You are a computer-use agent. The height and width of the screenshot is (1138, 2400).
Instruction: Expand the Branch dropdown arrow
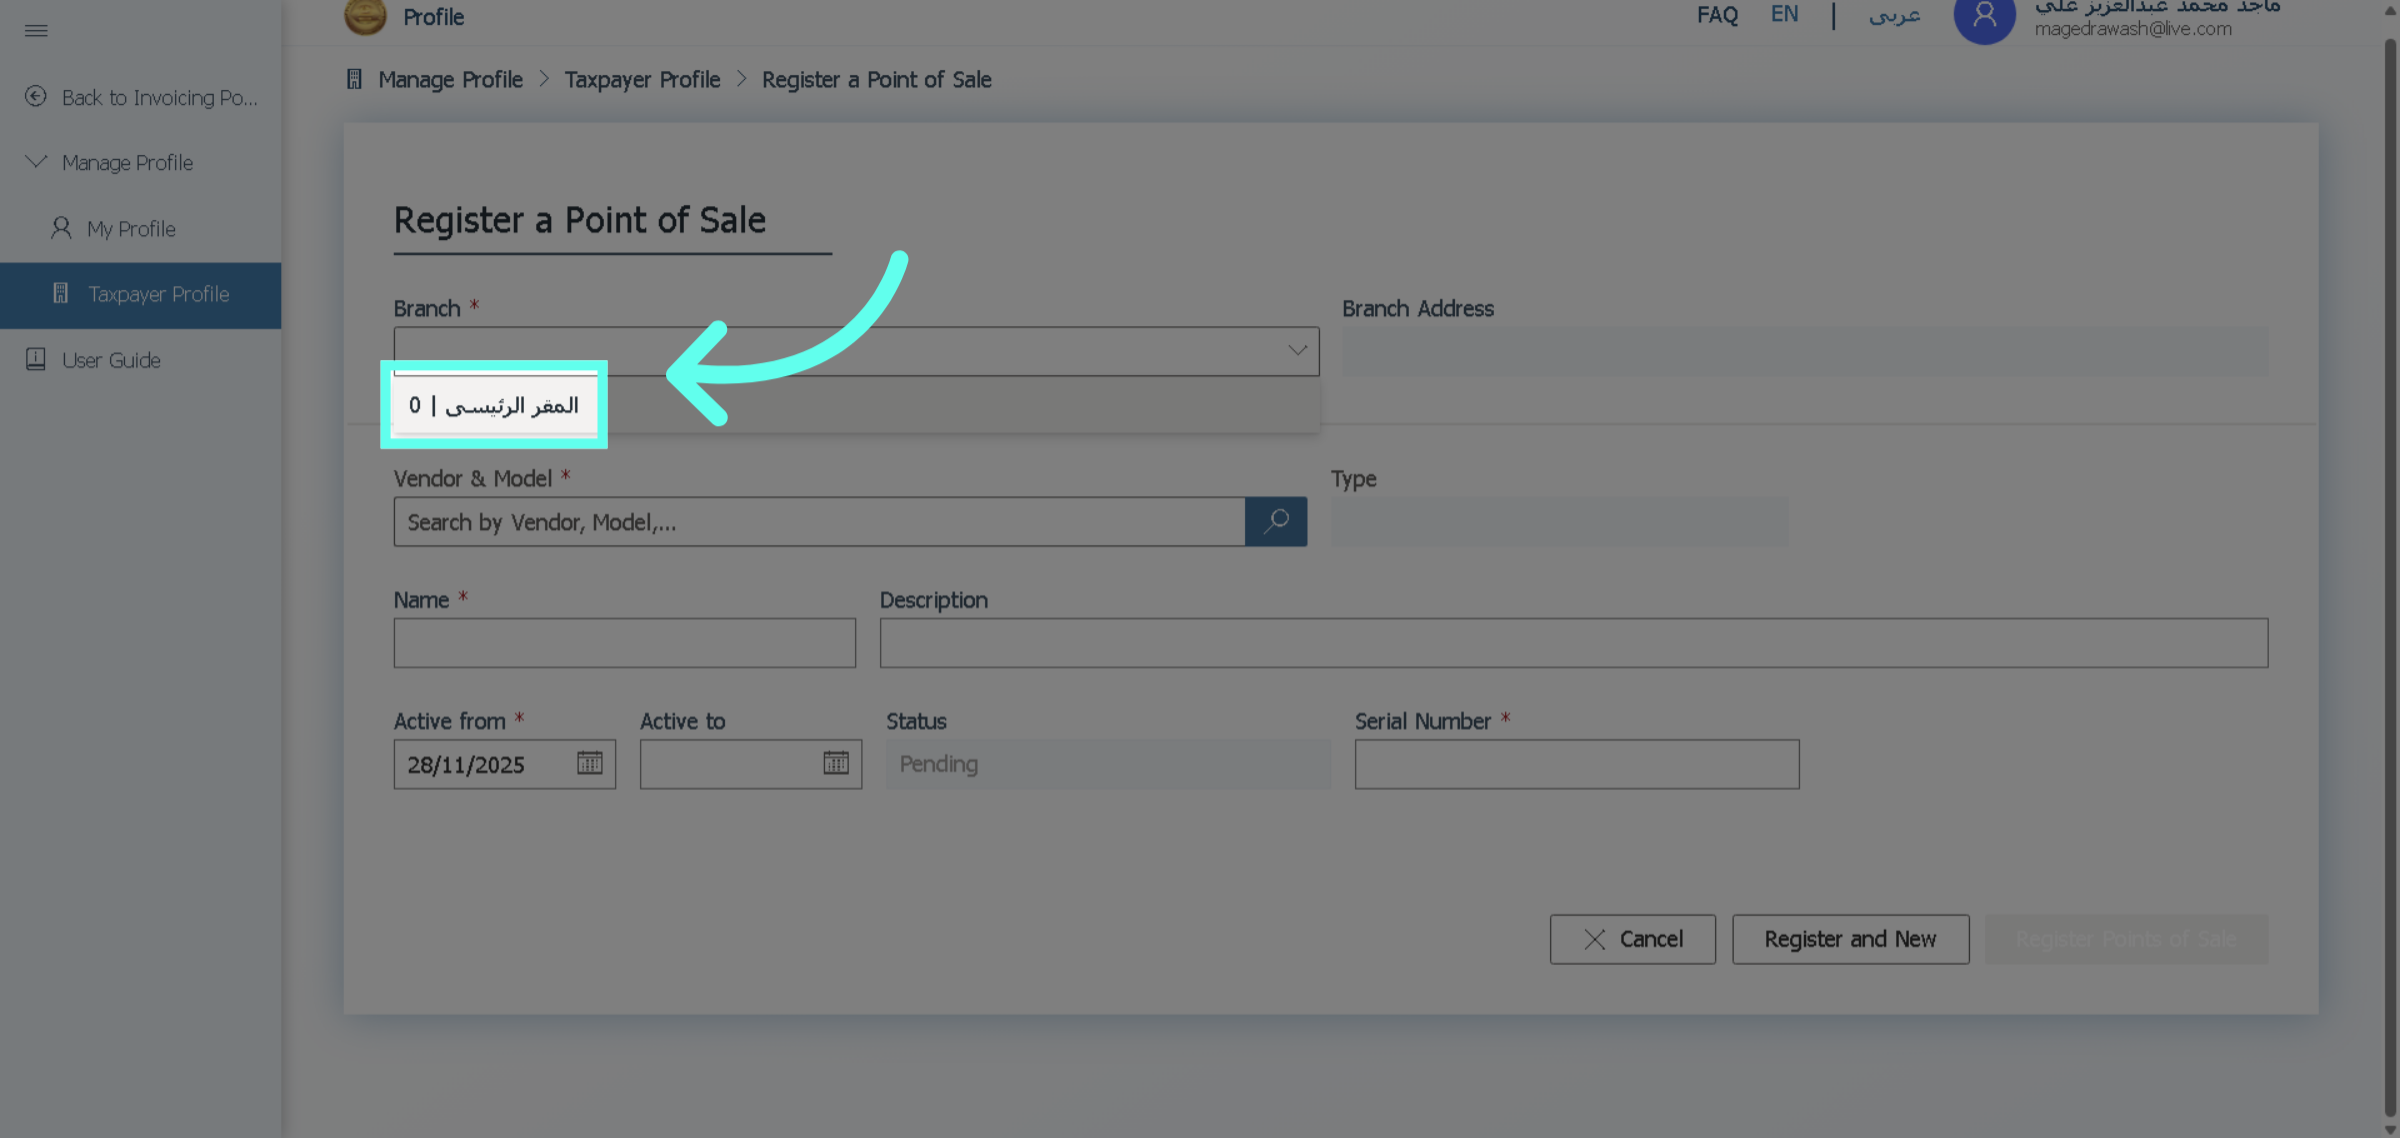tap(1297, 350)
